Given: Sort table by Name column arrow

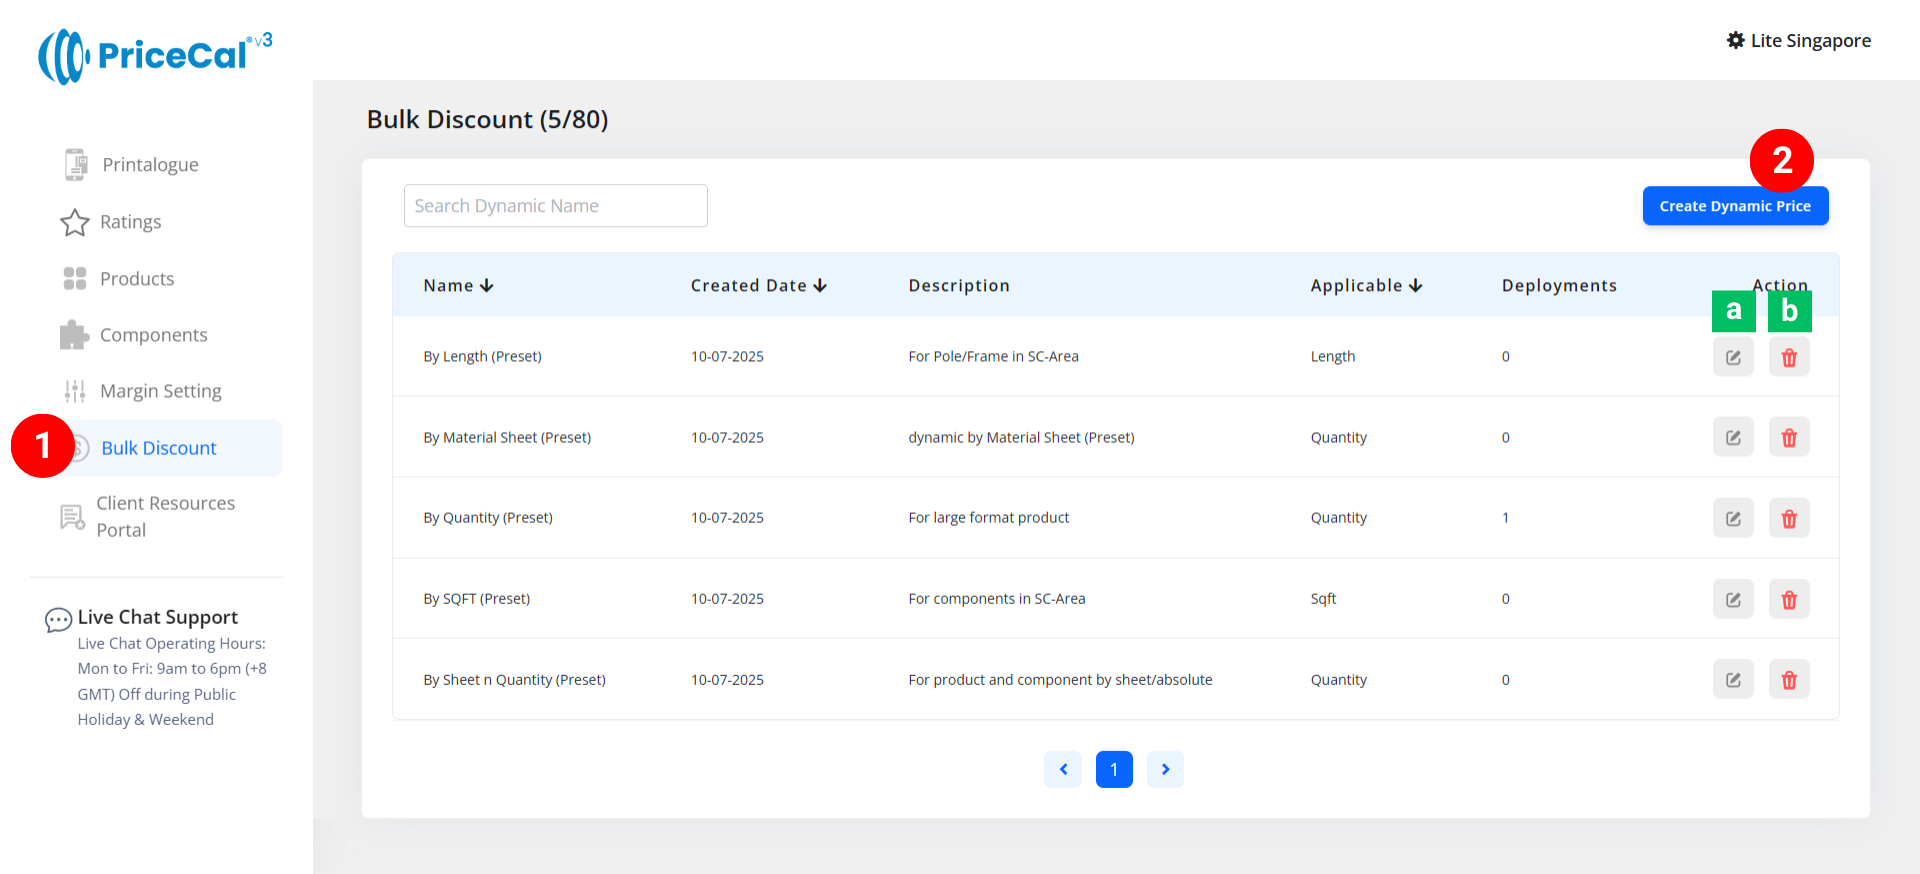Looking at the screenshot, I should tap(487, 286).
